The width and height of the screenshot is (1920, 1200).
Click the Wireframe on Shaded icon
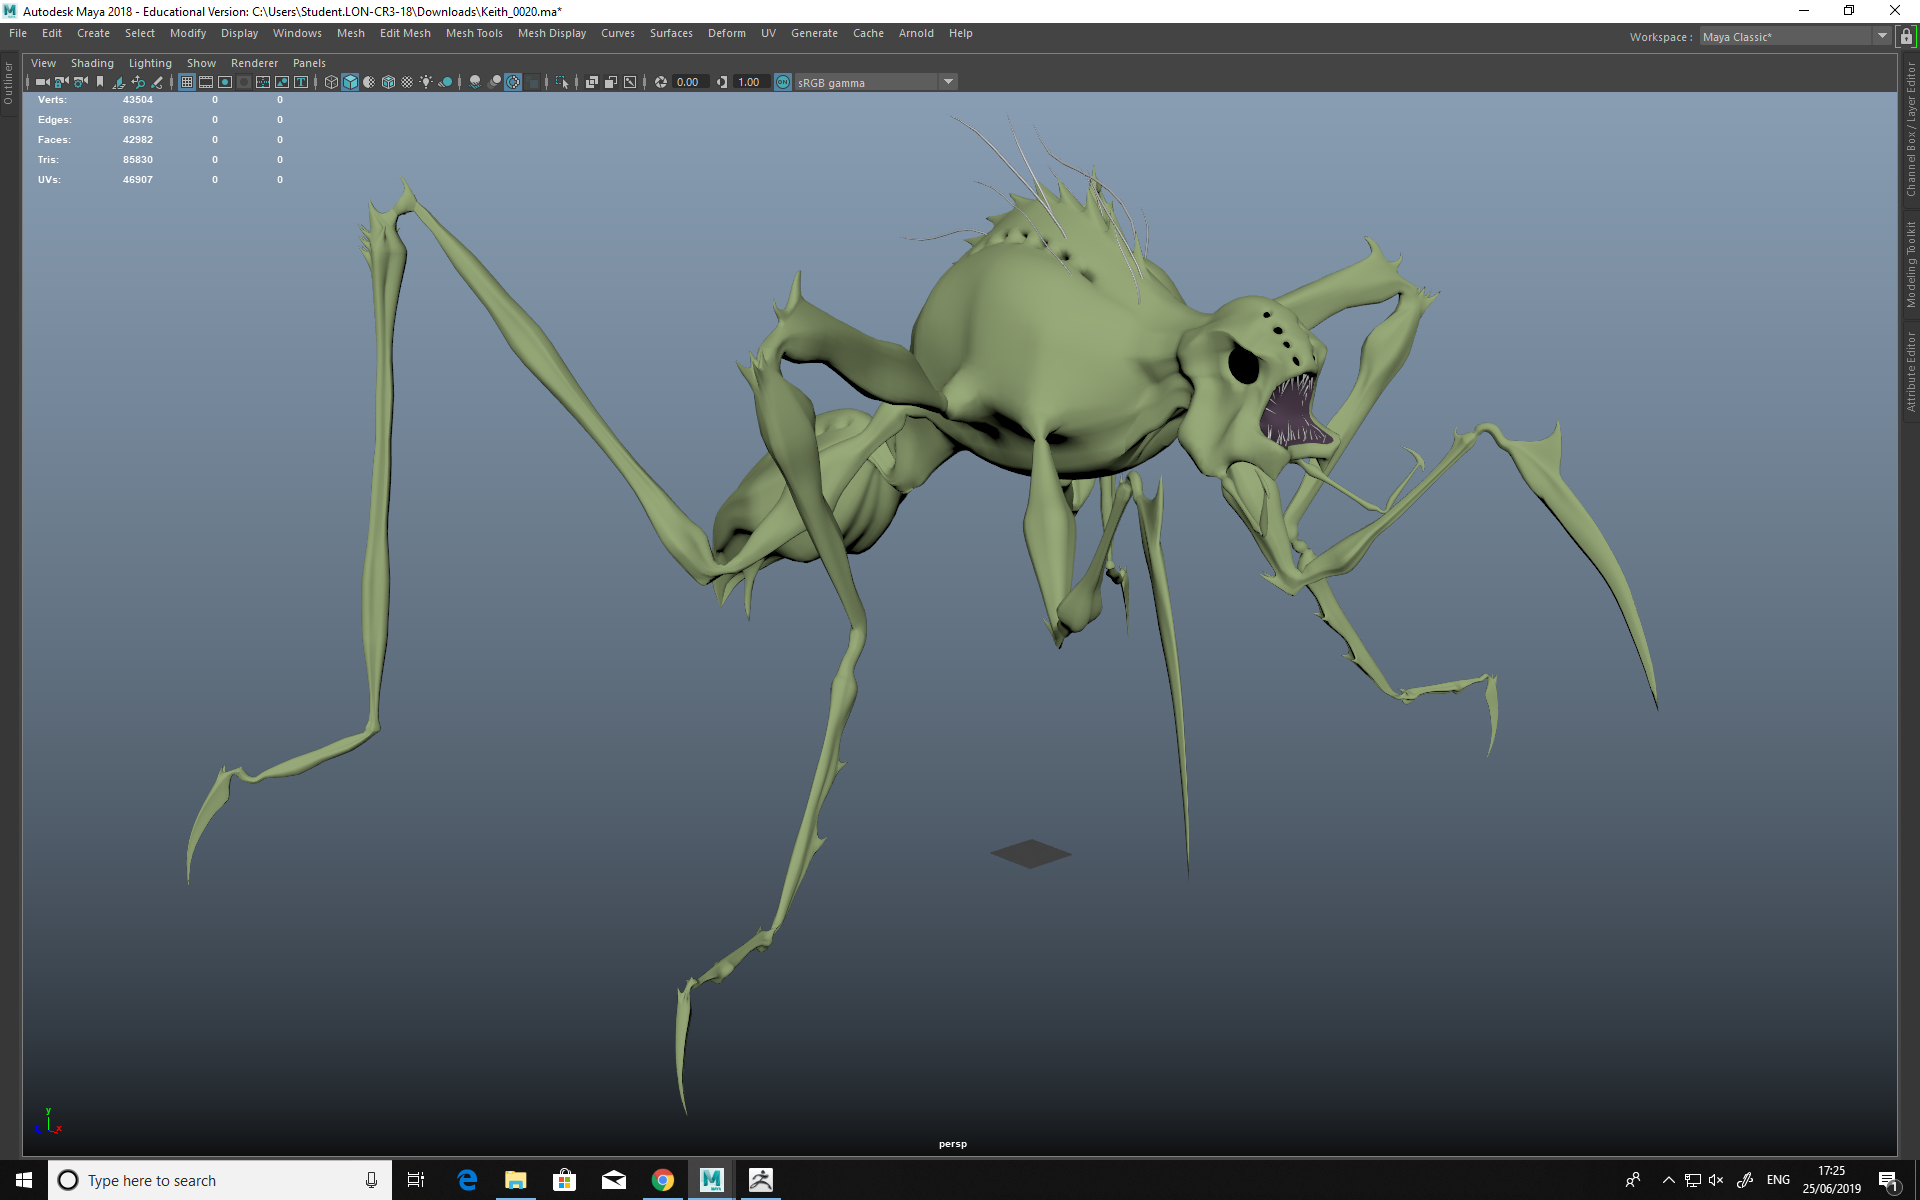pyautogui.click(x=388, y=82)
